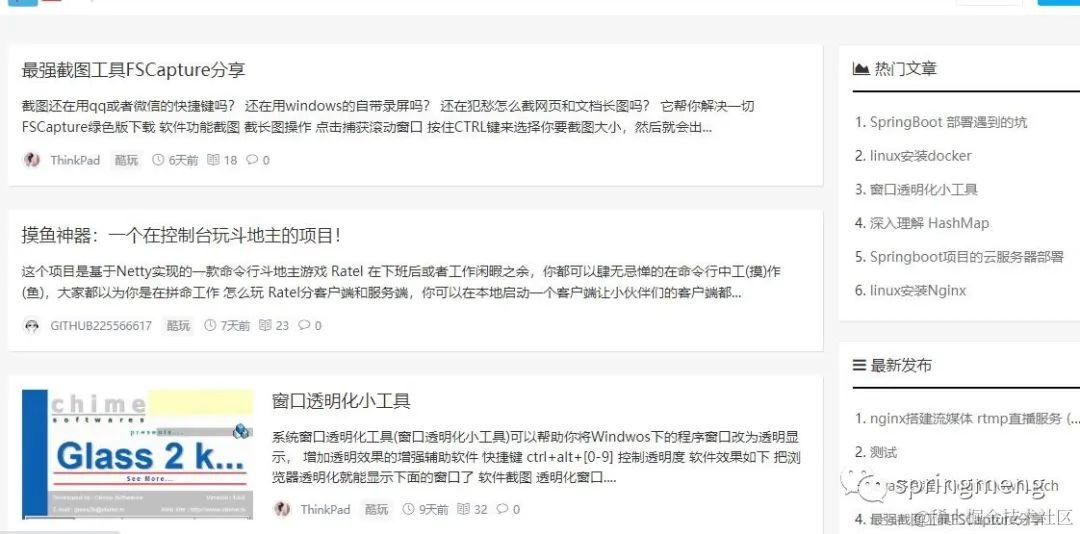Image resolution: width=1080 pixels, height=534 pixels.
Task: Open hot article 深入理解 HashMap
Action: tap(922, 223)
